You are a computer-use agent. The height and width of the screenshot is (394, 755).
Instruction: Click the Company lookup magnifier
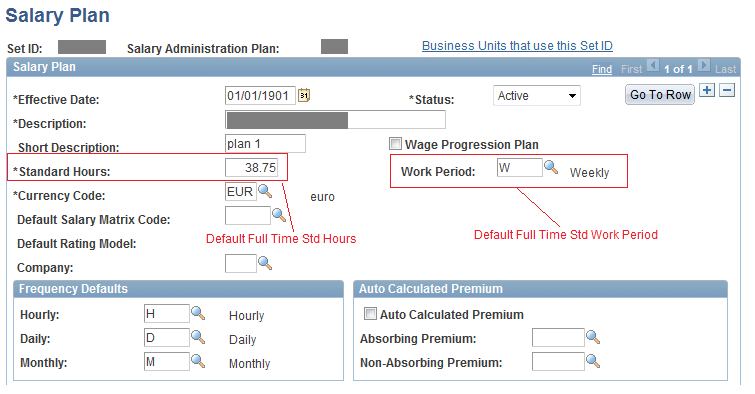(265, 263)
